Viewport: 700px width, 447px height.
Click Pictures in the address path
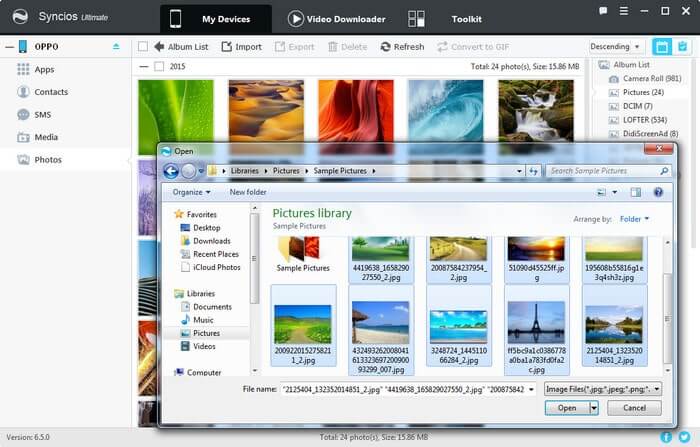(286, 171)
